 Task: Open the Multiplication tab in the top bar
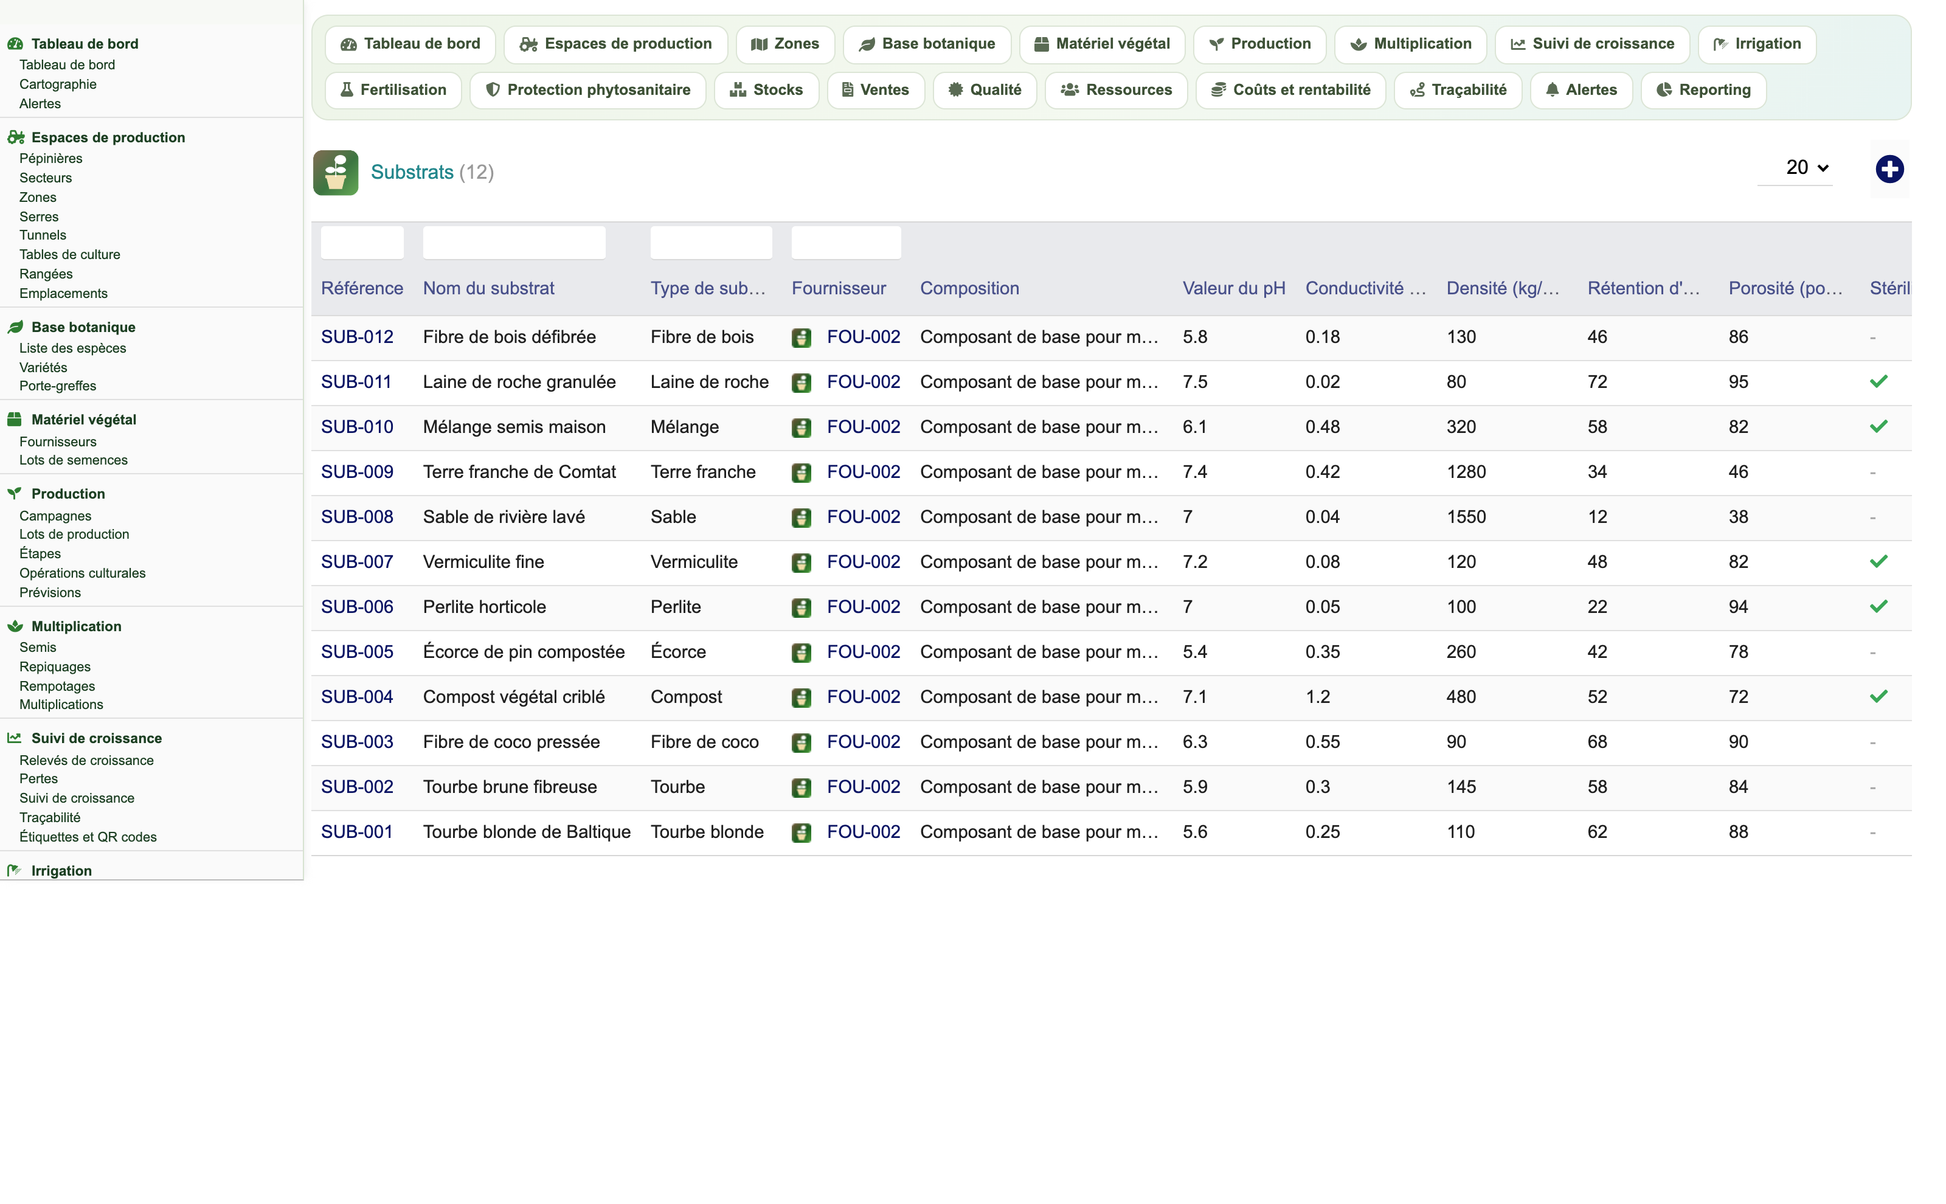[x=1411, y=44]
